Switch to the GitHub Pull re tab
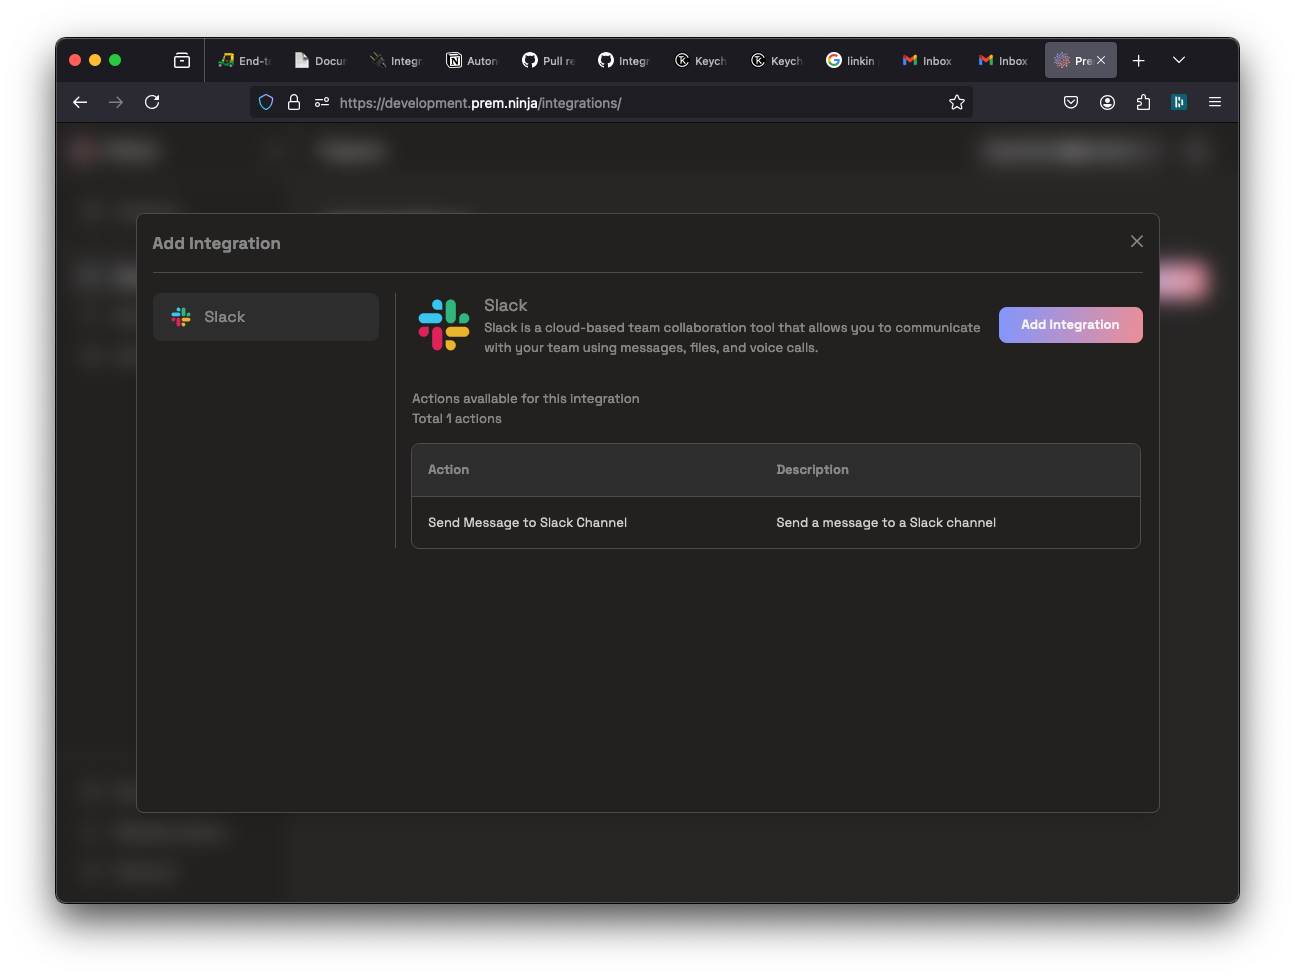This screenshot has width=1295, height=977. click(x=549, y=61)
